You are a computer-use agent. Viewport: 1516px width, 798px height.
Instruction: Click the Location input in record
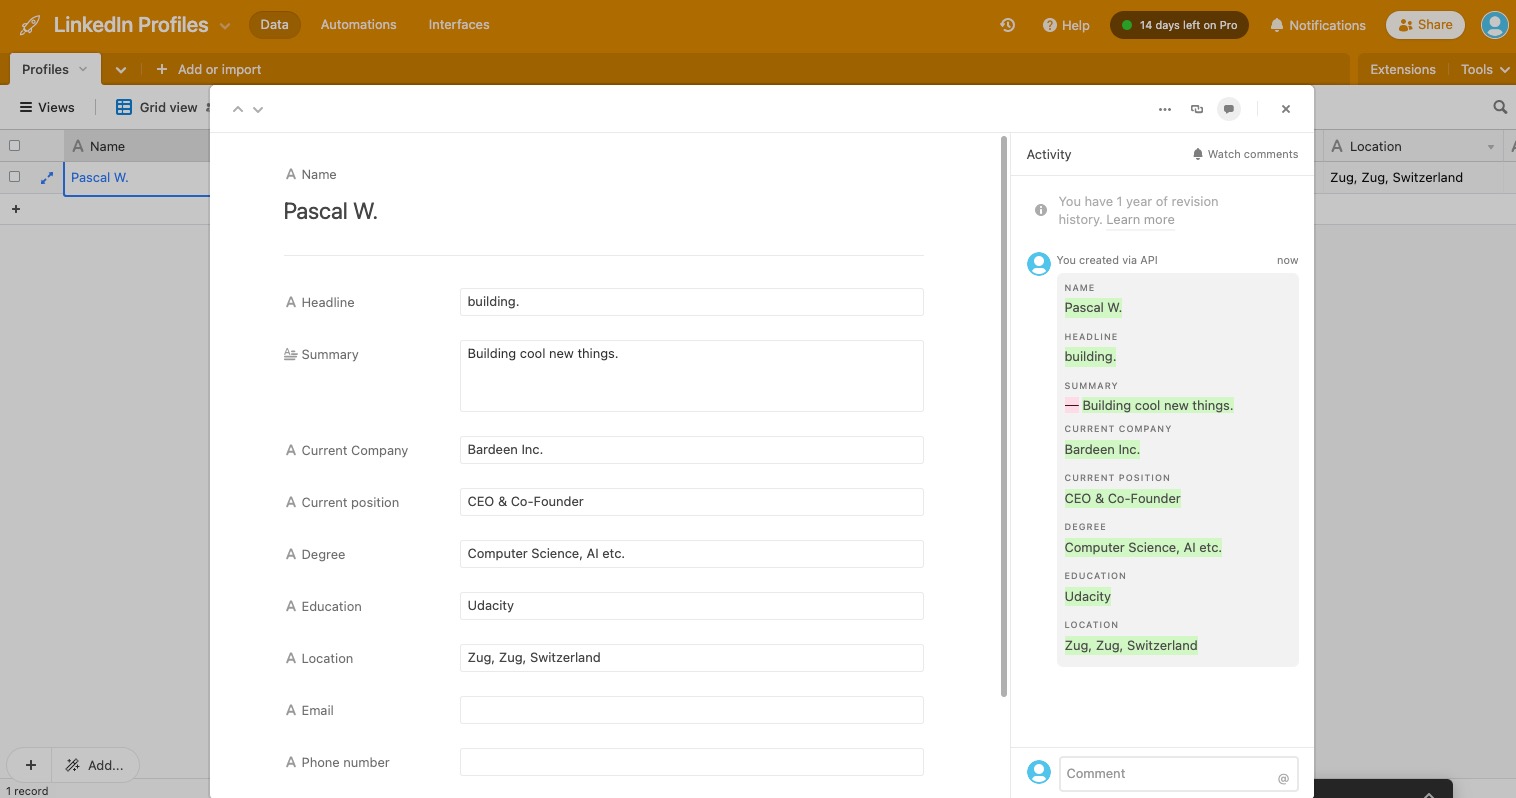coord(691,658)
